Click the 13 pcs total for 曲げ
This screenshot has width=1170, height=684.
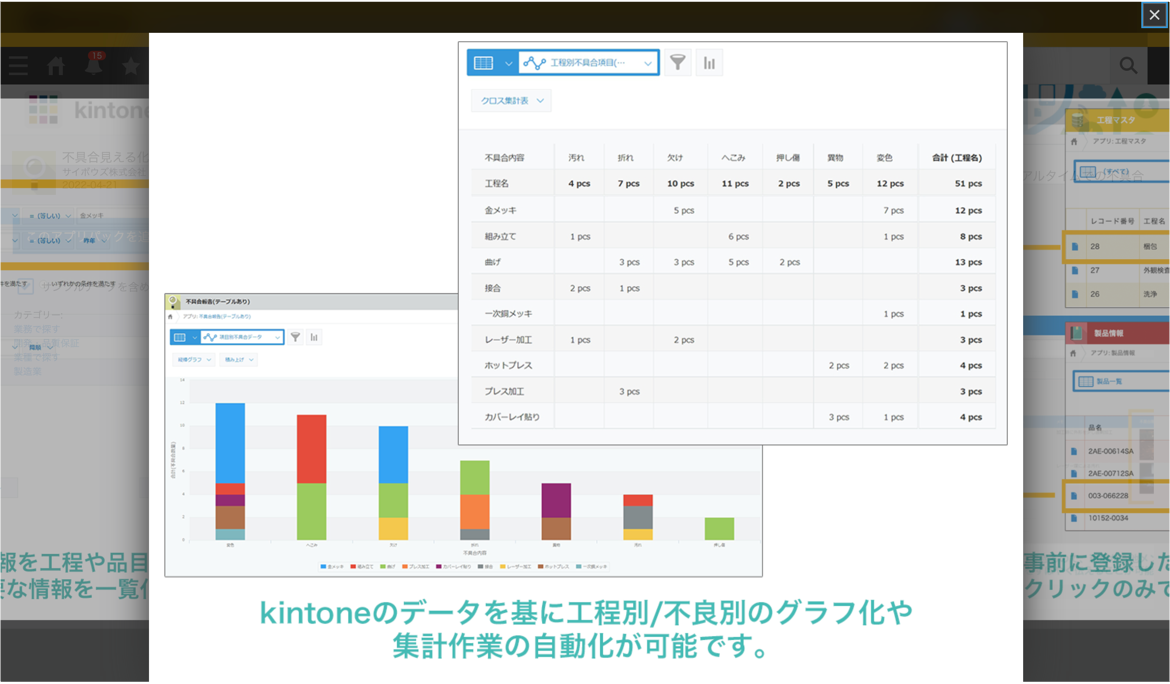pyautogui.click(x=969, y=263)
